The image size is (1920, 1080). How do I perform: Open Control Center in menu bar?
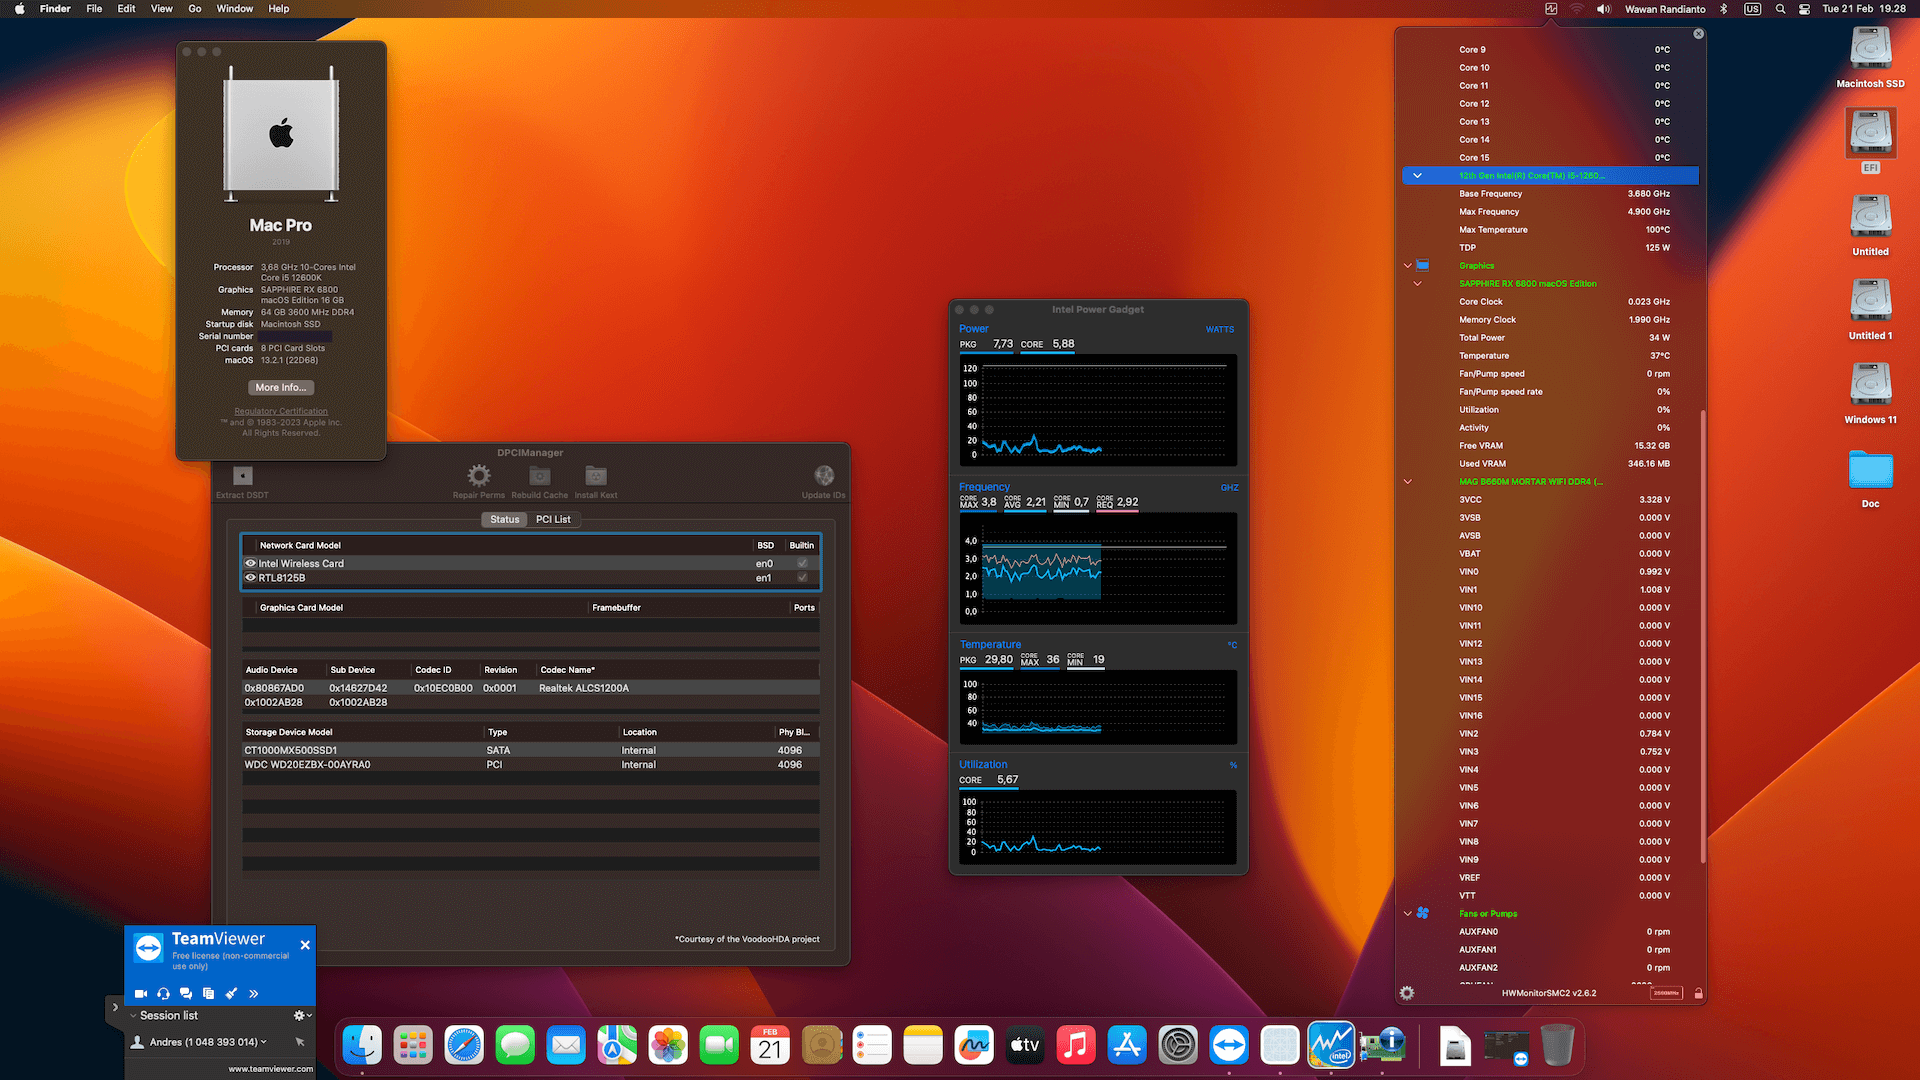click(1804, 9)
